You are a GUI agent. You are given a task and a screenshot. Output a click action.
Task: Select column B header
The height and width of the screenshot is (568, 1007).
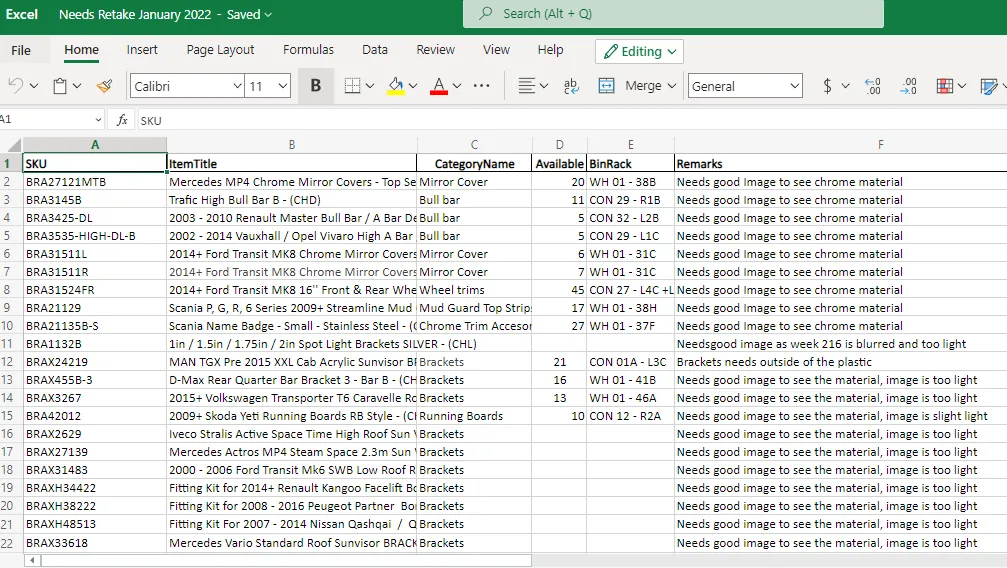click(x=292, y=145)
